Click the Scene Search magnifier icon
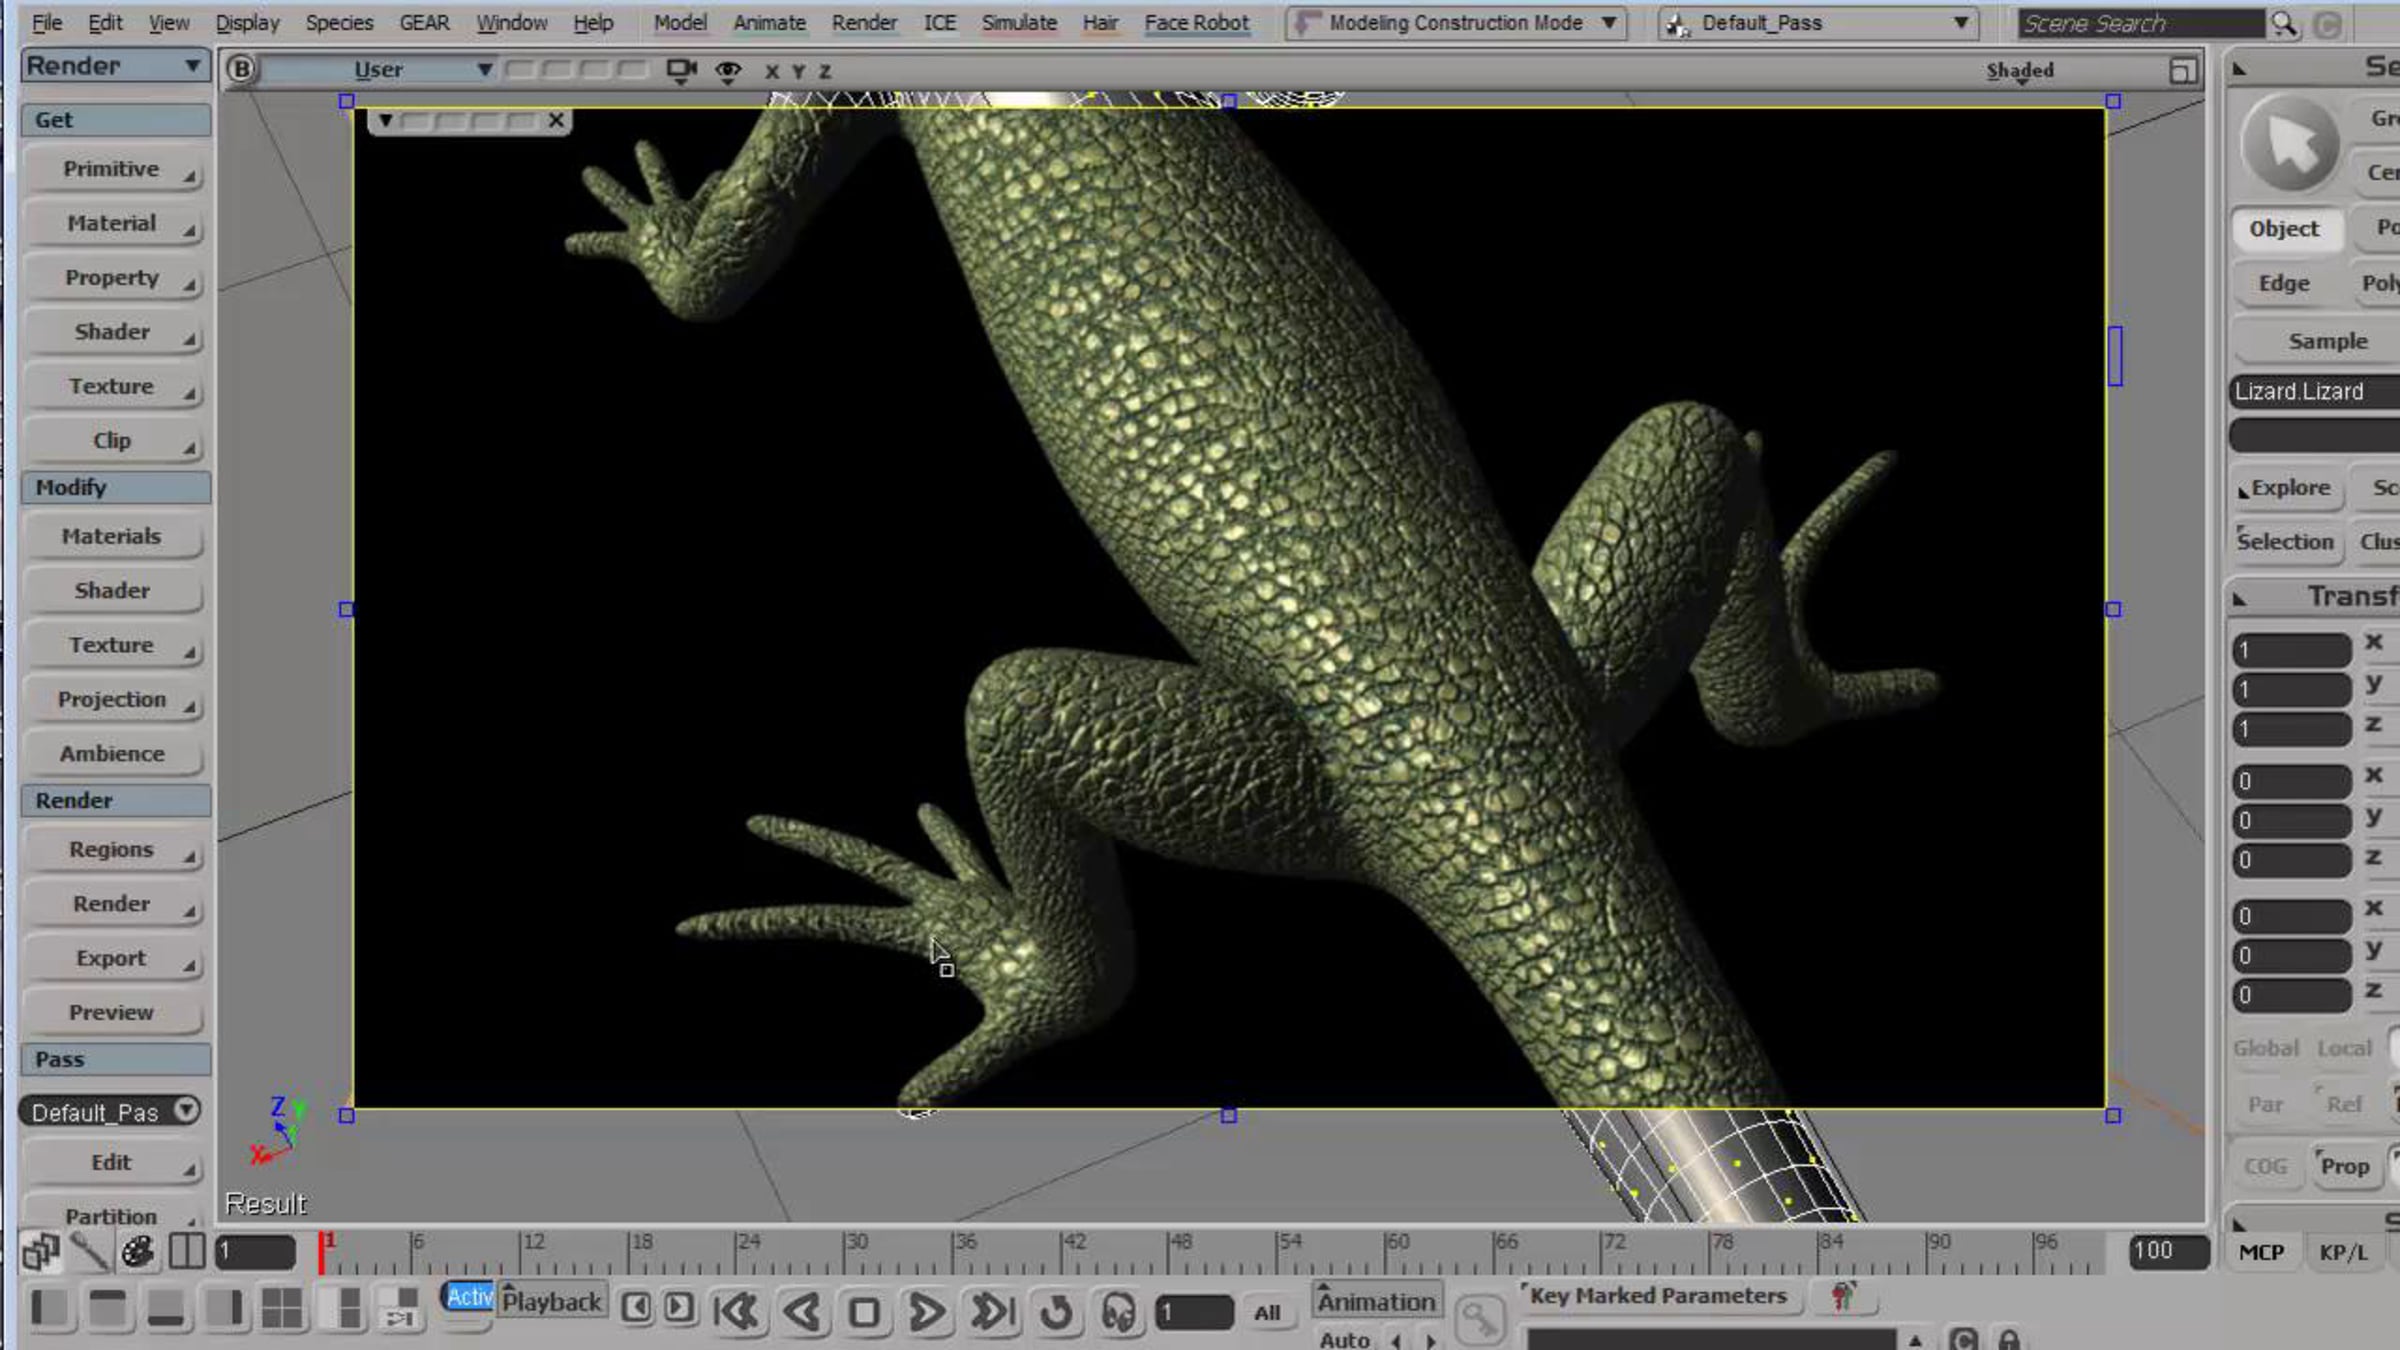The height and width of the screenshot is (1350, 2400). pos(2284,23)
